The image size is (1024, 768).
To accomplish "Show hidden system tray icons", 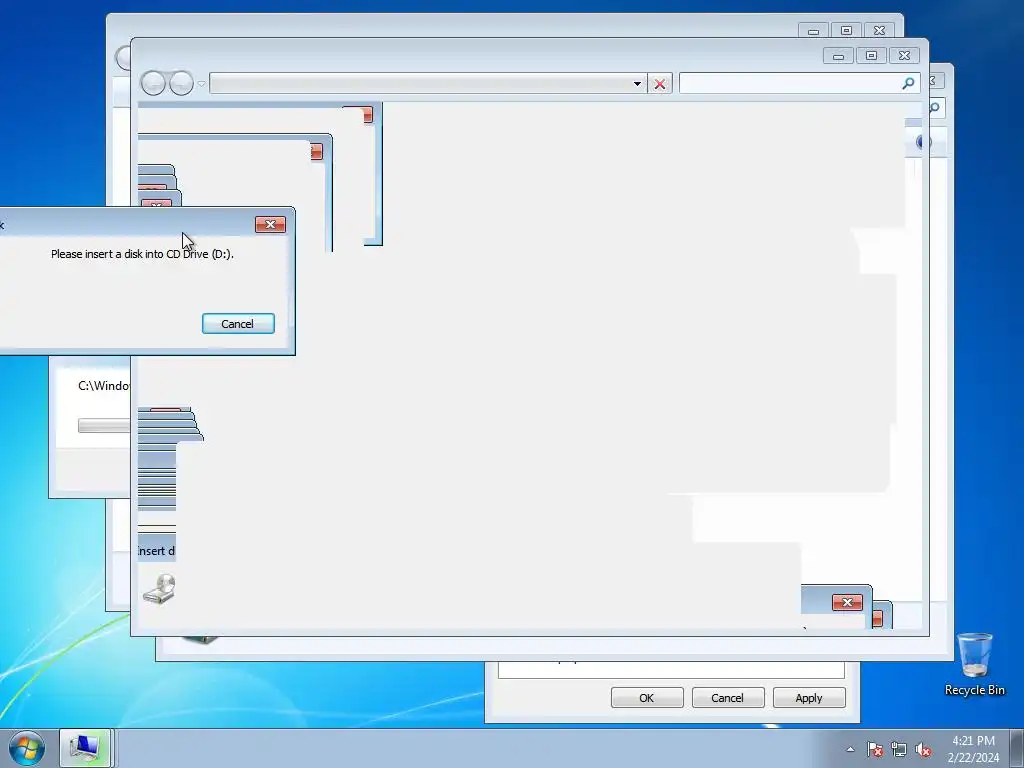I will tap(850, 749).
